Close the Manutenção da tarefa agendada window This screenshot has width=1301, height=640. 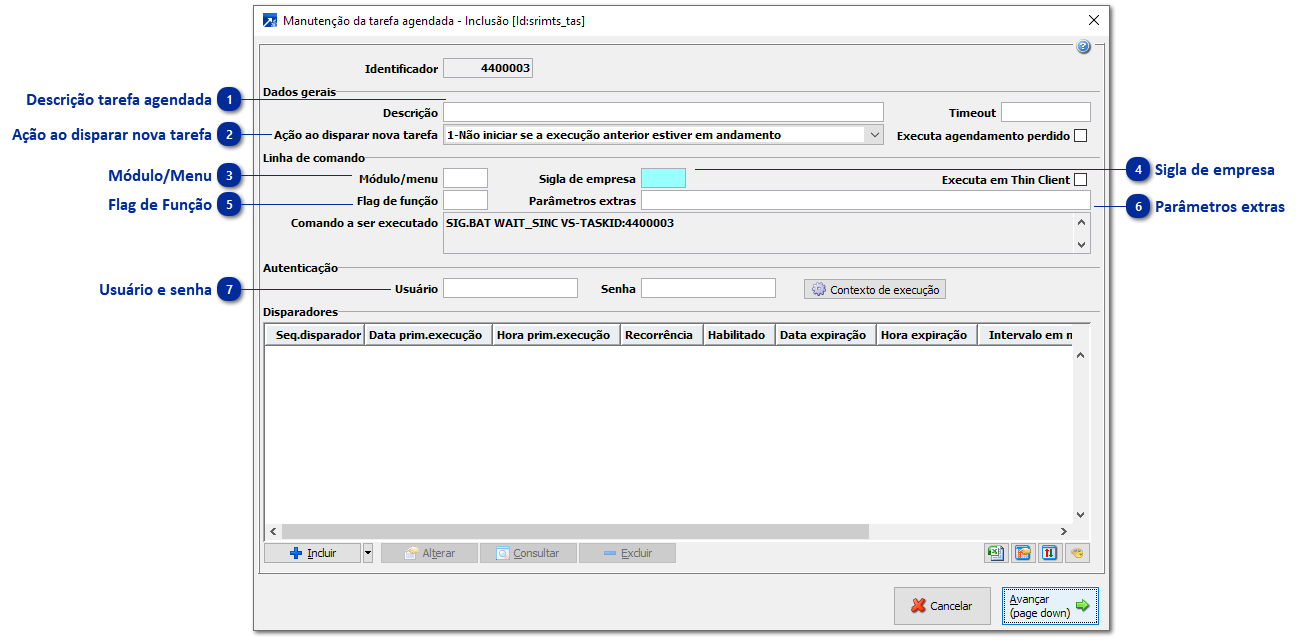coord(1094,20)
